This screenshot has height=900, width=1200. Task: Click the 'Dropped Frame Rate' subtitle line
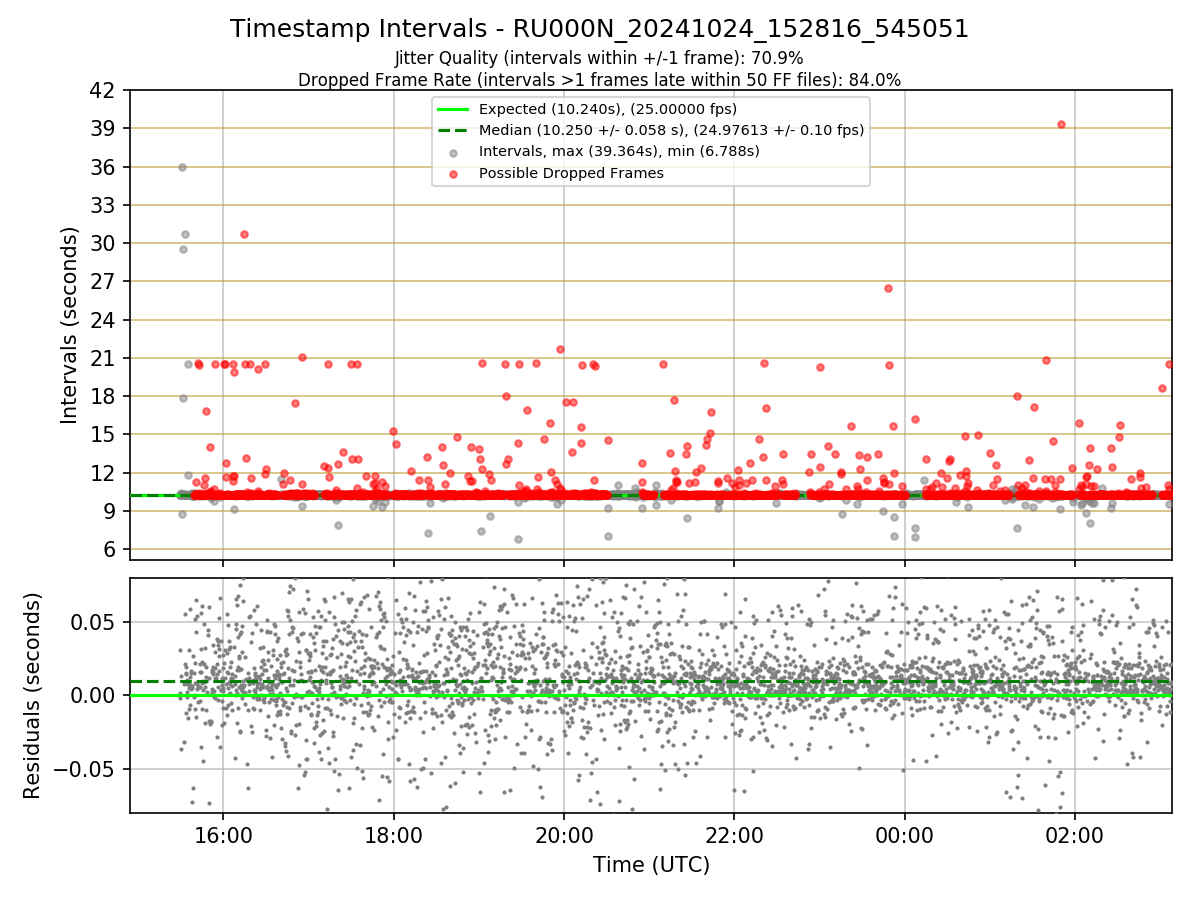click(x=599, y=80)
